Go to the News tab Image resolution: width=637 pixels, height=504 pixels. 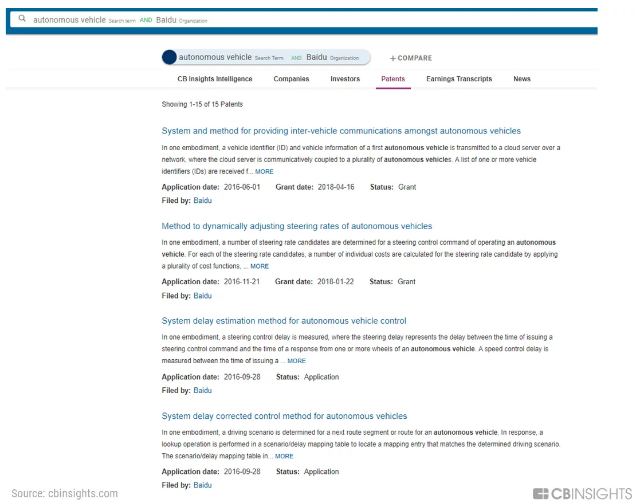click(522, 79)
